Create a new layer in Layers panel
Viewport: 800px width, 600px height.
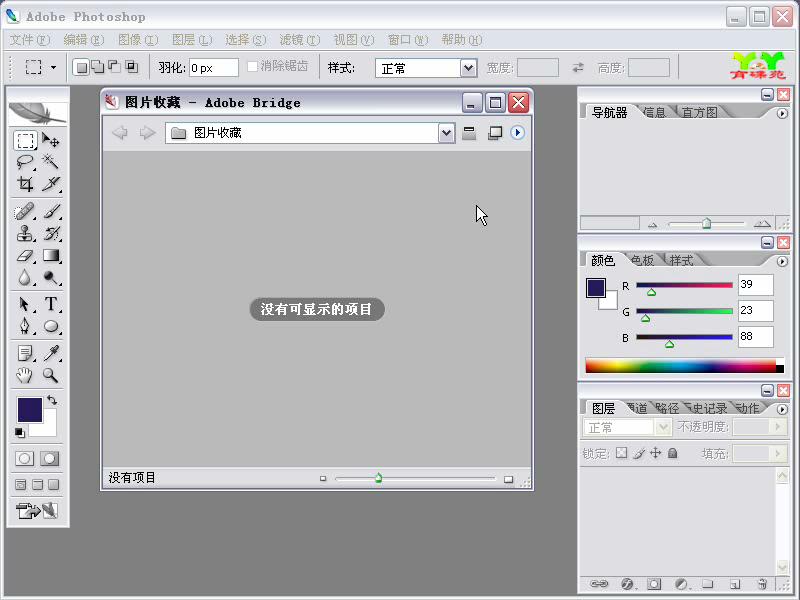(735, 584)
